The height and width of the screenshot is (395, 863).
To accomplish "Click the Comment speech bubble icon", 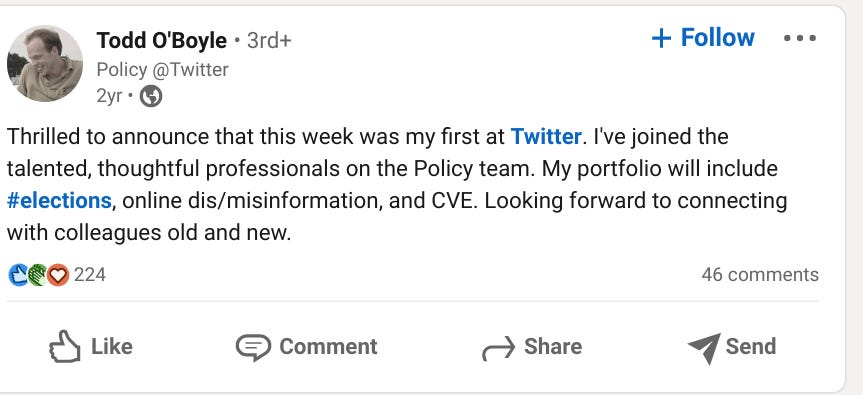I will coord(253,347).
